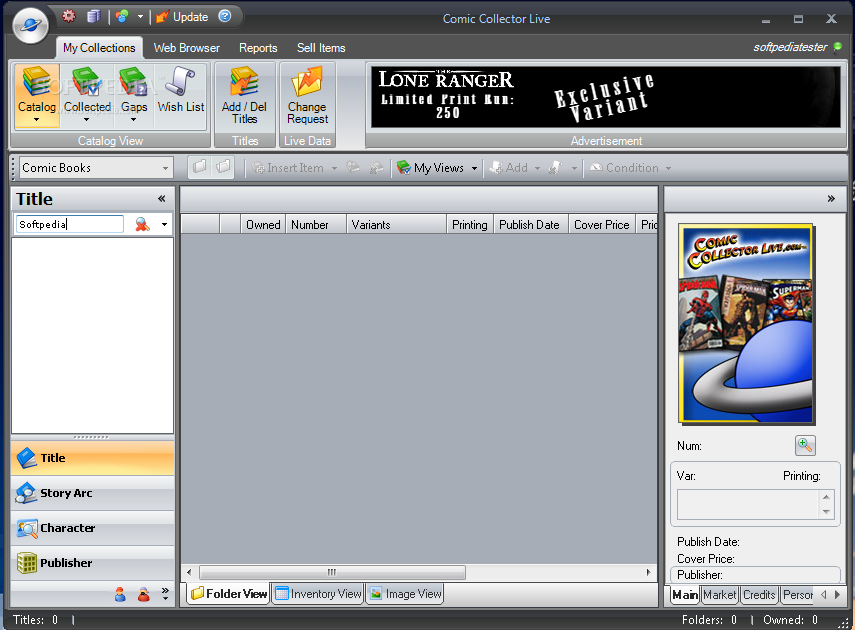Open the Reports tab
The image size is (855, 630).
click(x=258, y=48)
